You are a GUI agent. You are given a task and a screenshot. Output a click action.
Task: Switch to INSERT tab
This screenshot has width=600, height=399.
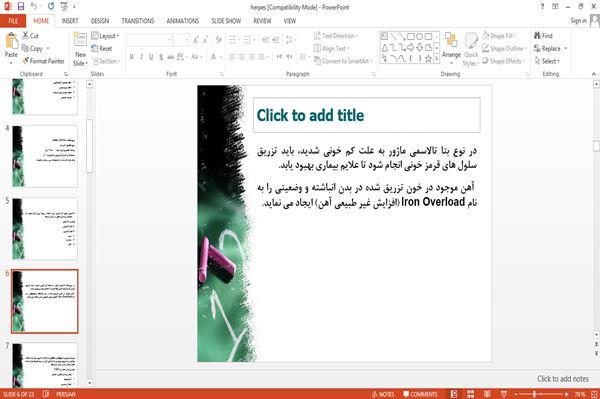coord(70,21)
